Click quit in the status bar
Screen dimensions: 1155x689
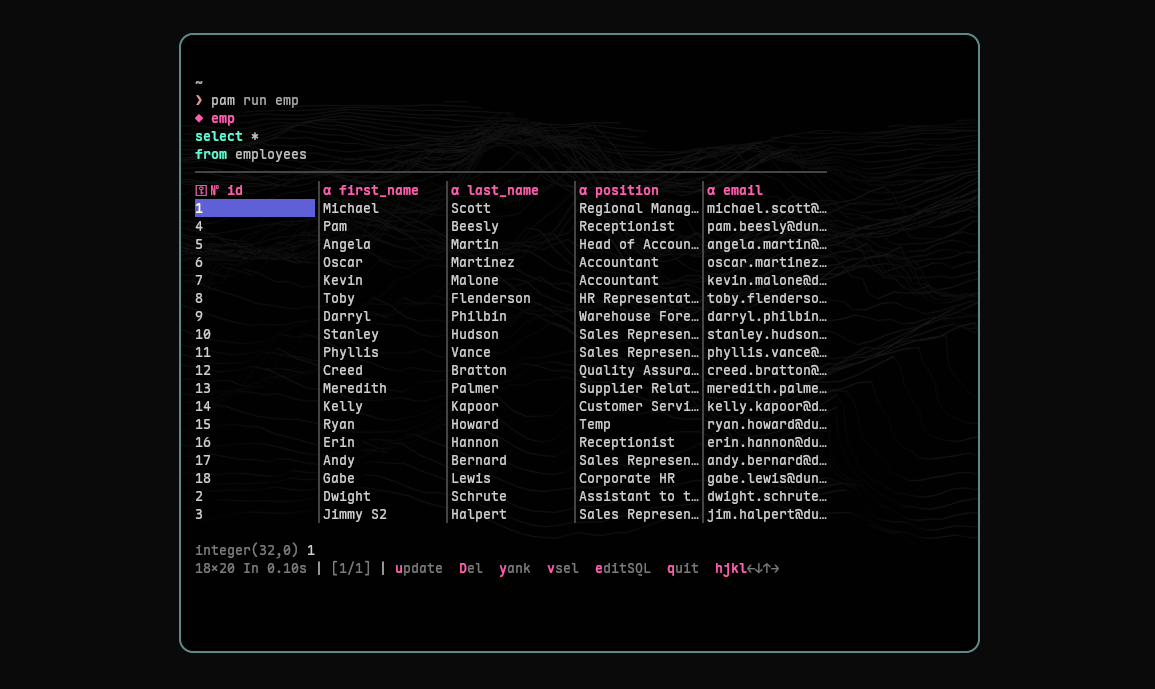pos(682,568)
